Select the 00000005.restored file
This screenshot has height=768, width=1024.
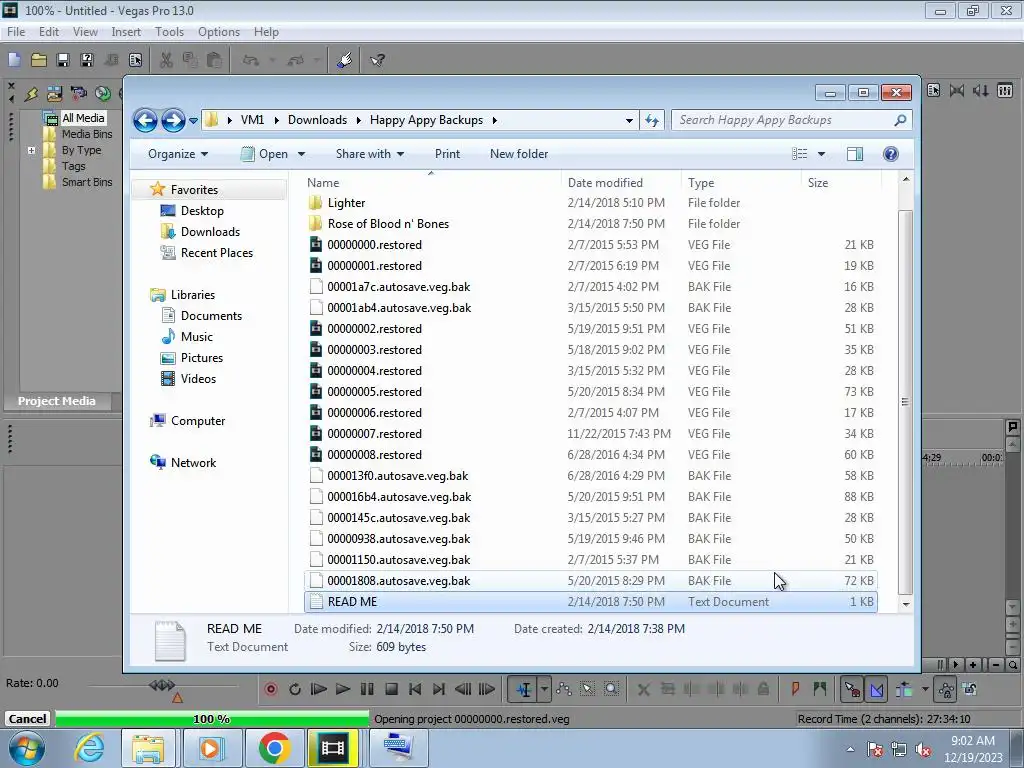click(590, 392)
